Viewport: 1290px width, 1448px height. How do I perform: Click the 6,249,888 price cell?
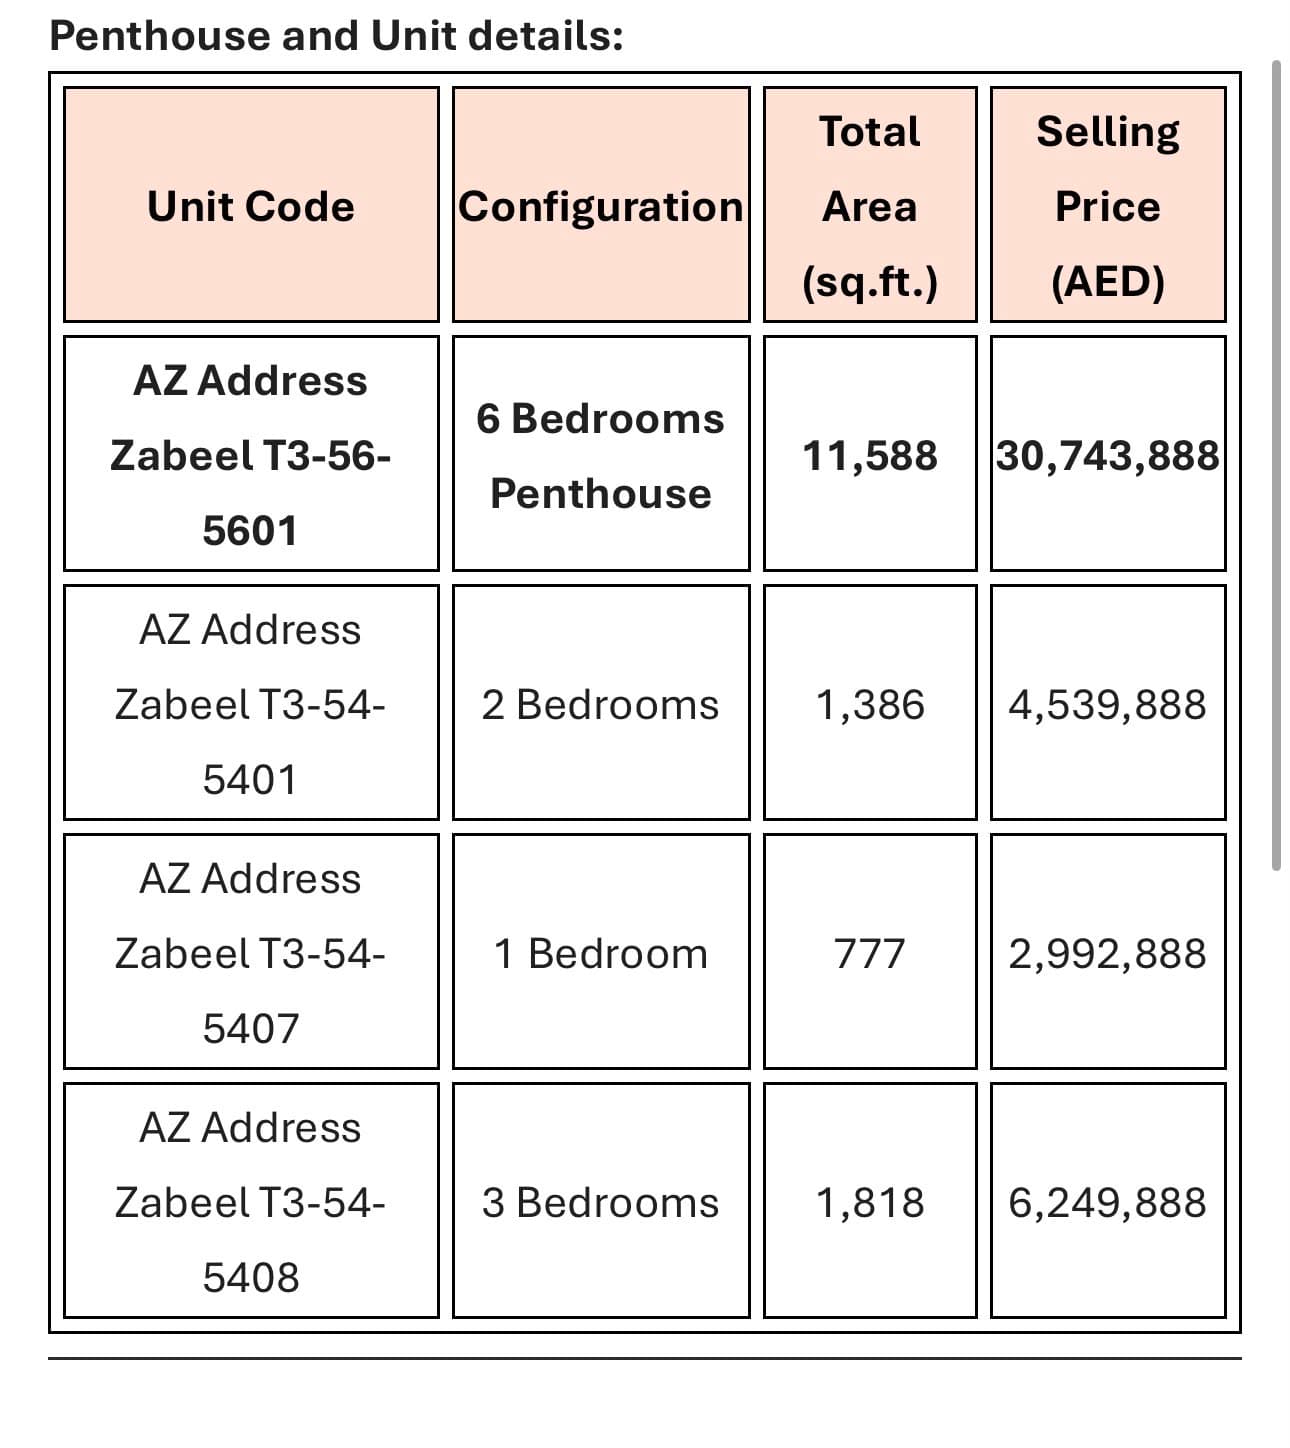point(1108,1200)
